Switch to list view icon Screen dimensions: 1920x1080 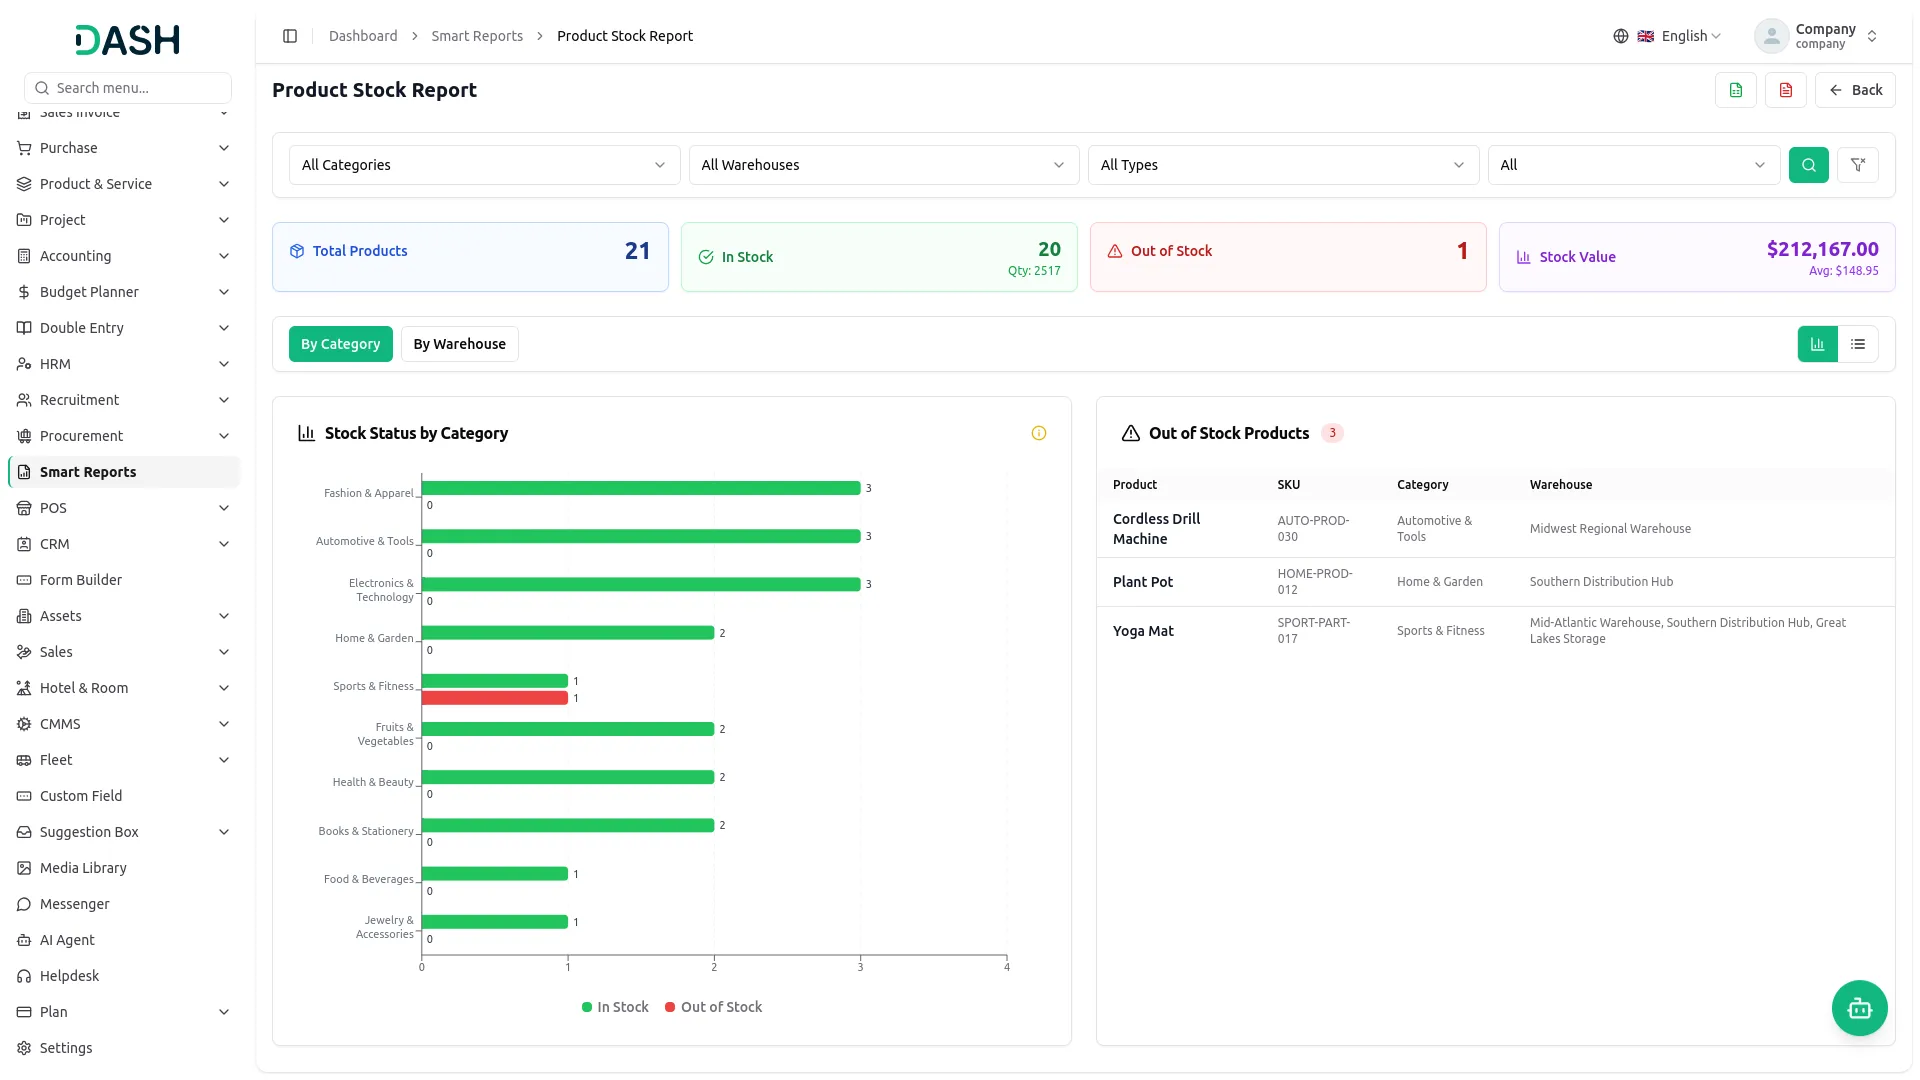click(1858, 344)
